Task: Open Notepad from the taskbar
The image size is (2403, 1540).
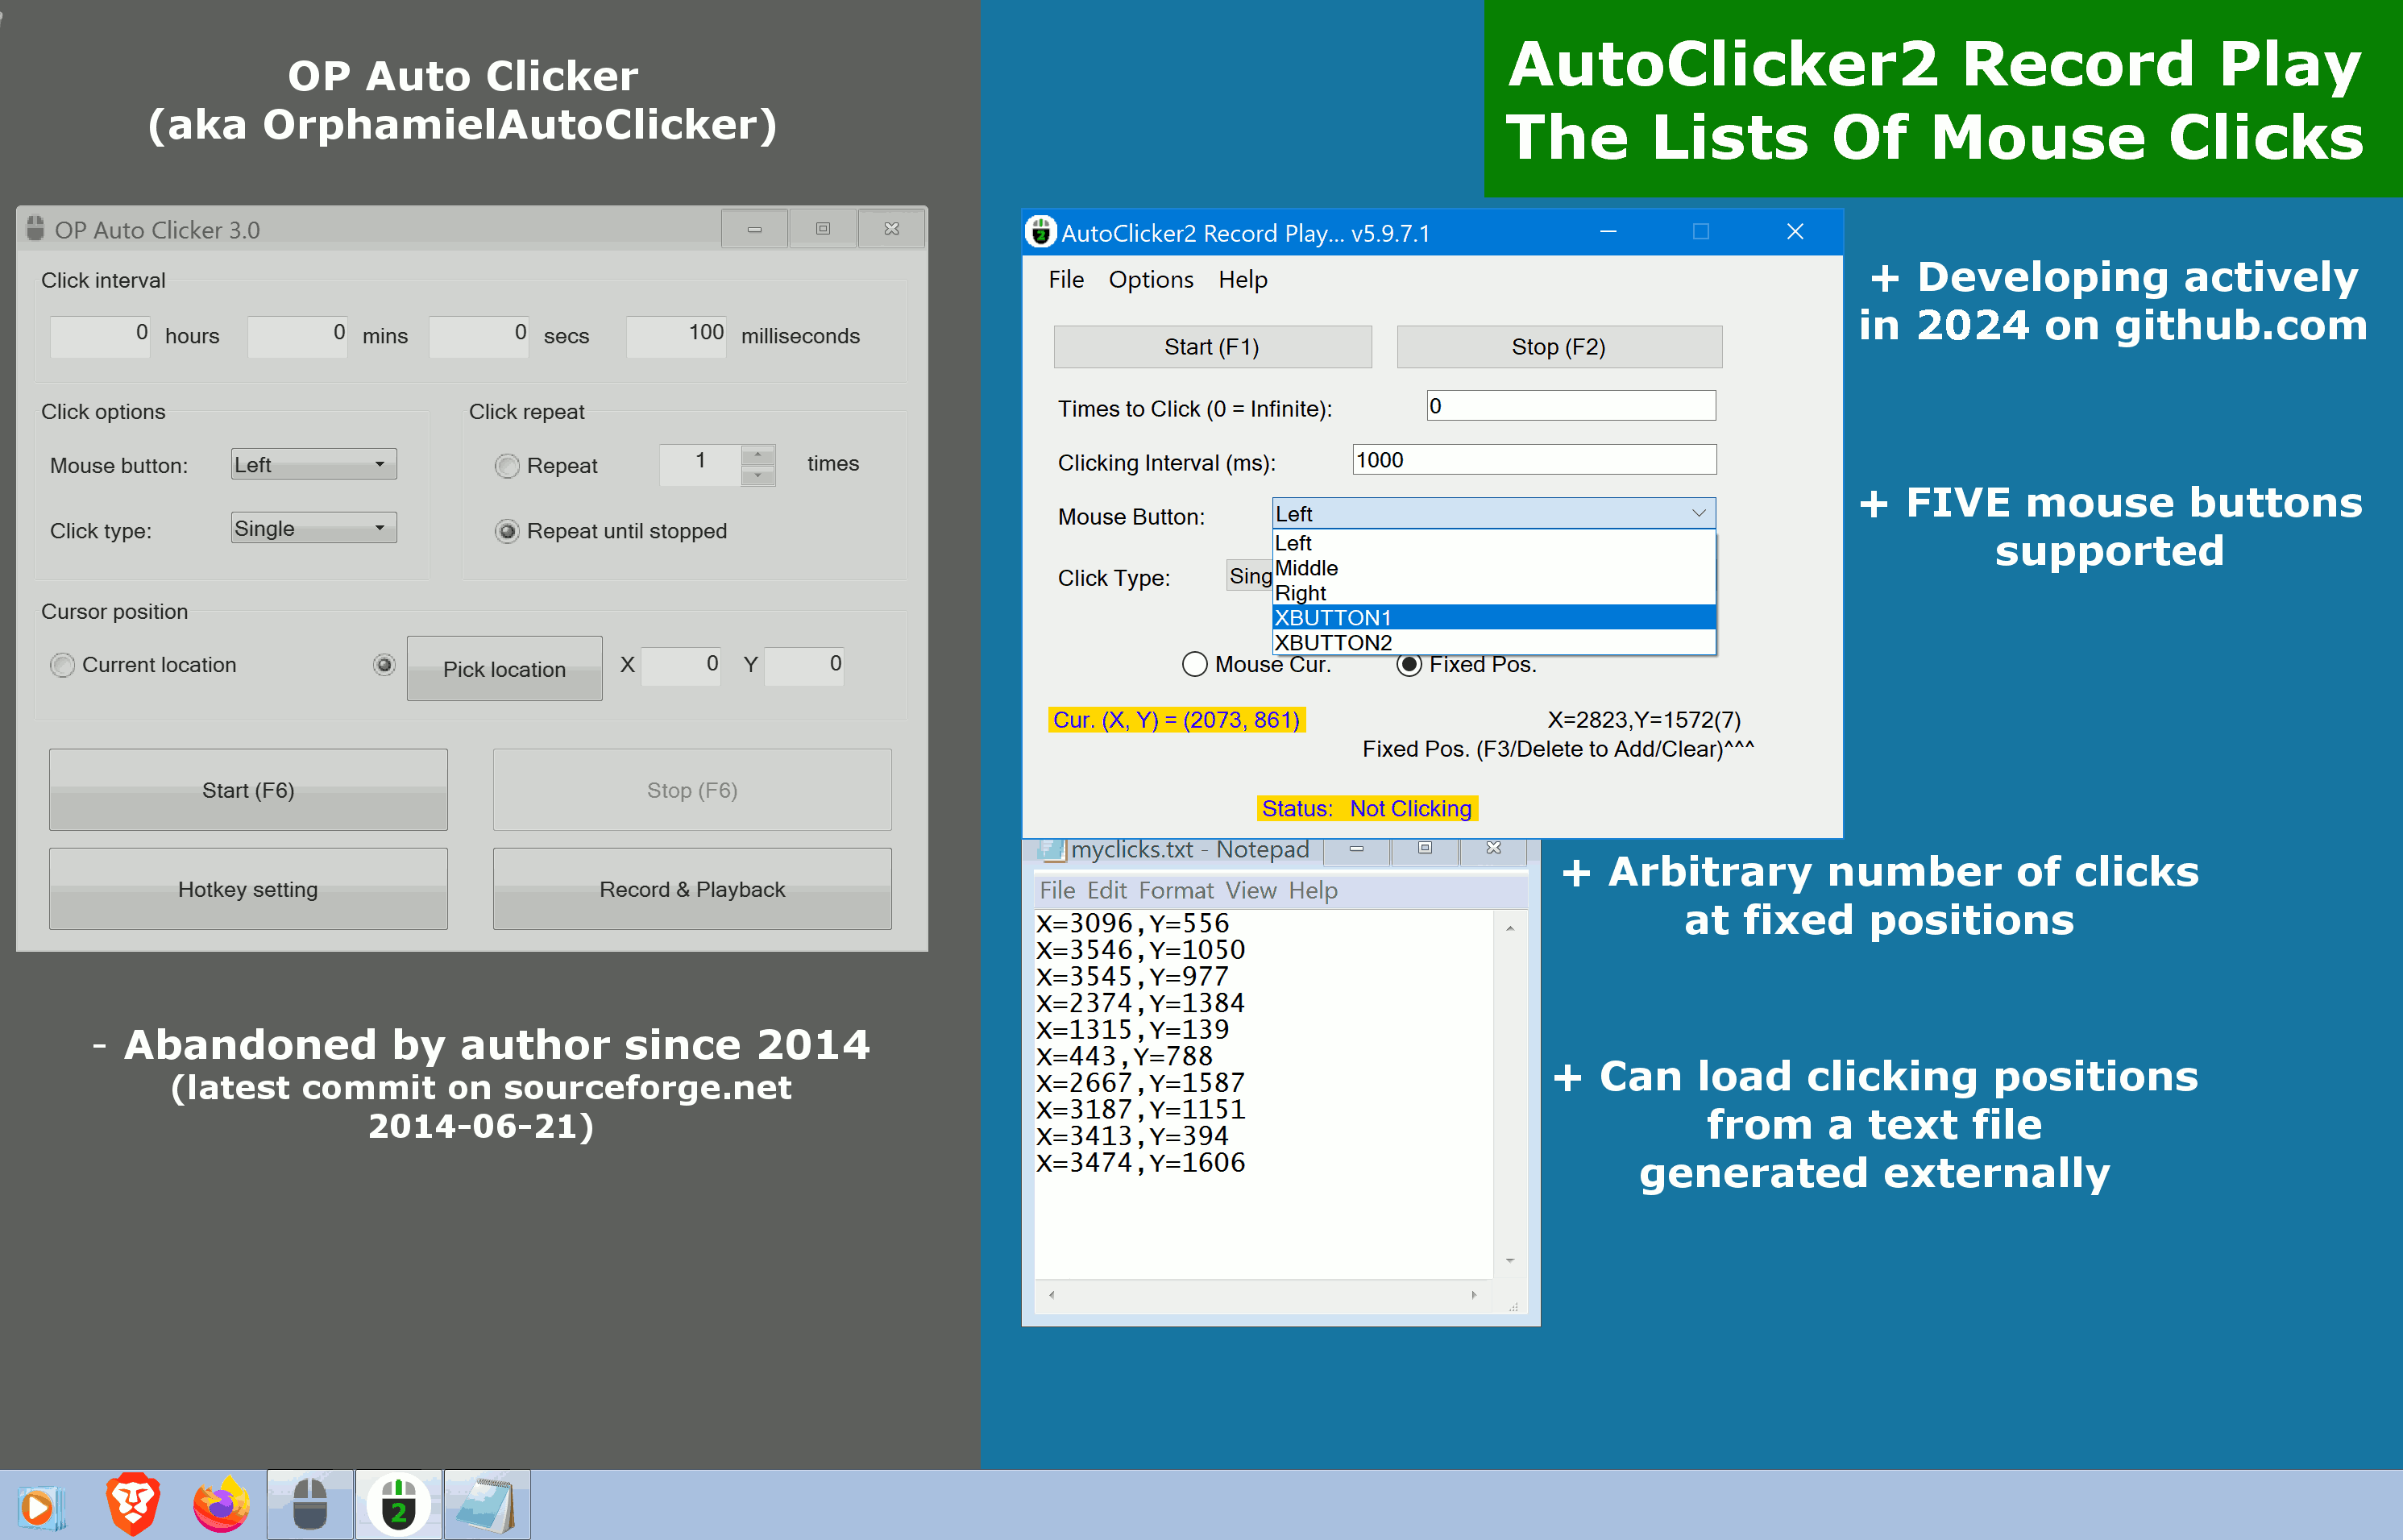Action: click(488, 1503)
